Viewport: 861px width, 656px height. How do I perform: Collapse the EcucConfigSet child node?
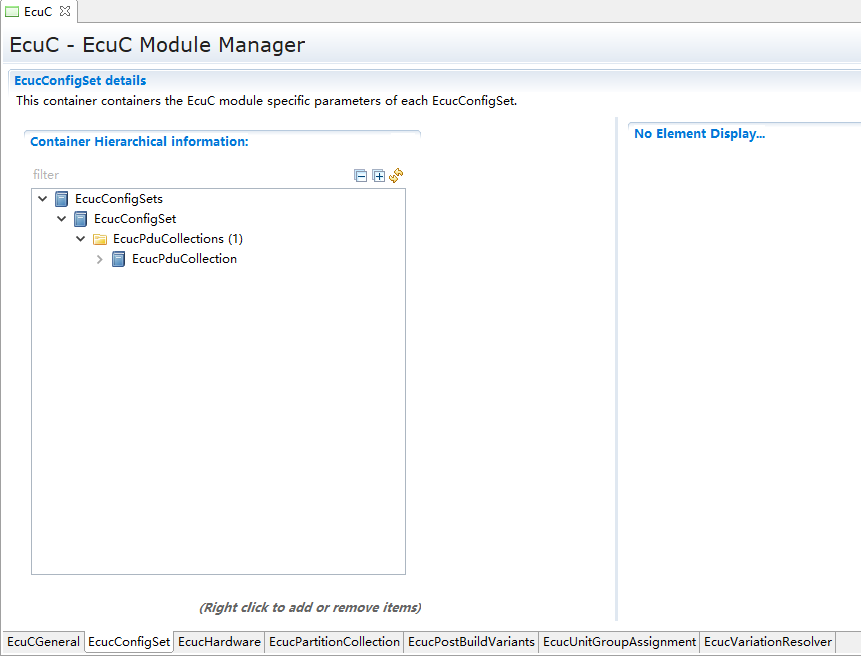click(x=62, y=219)
